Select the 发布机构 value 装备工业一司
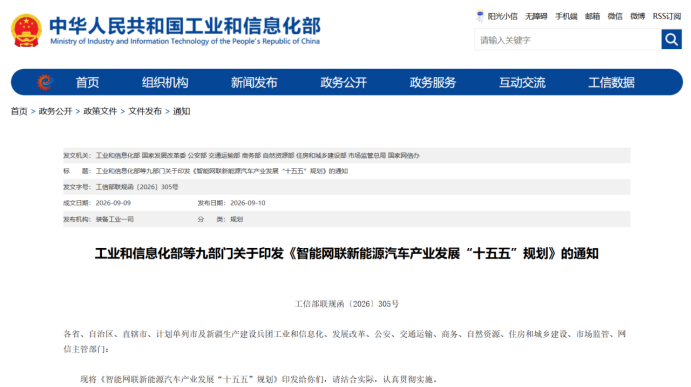Screen dimensions: 691x387 click(x=115, y=219)
